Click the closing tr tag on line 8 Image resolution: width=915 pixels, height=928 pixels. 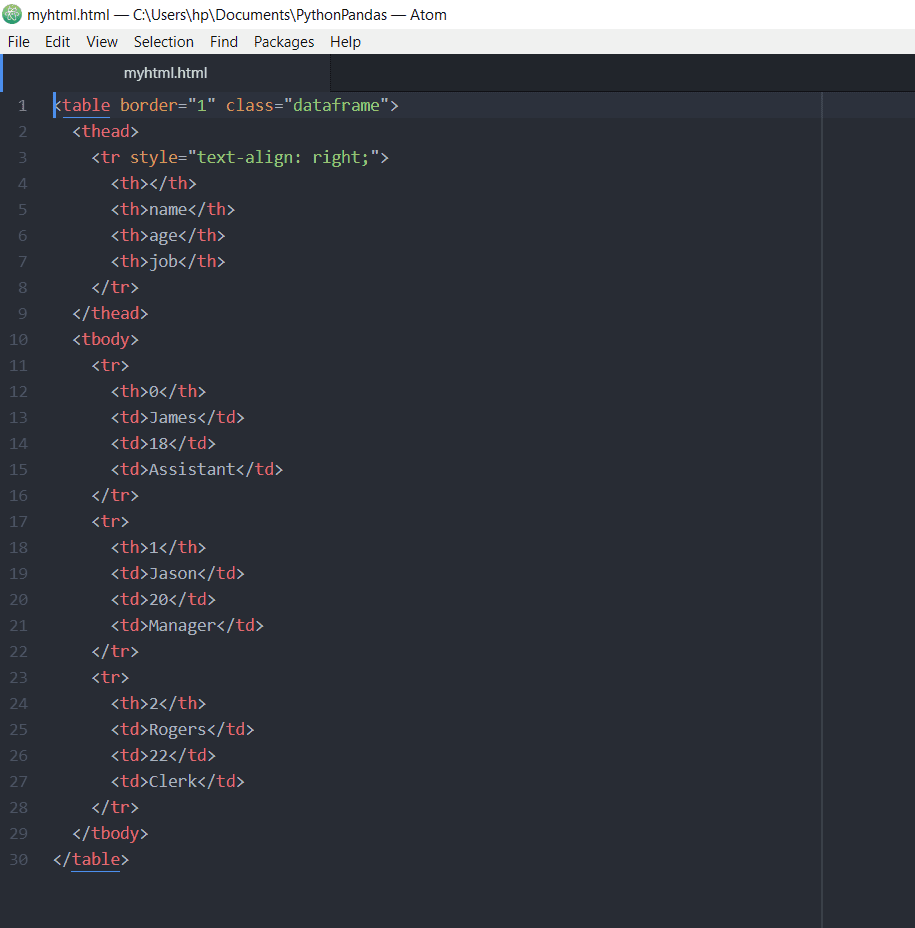point(115,288)
